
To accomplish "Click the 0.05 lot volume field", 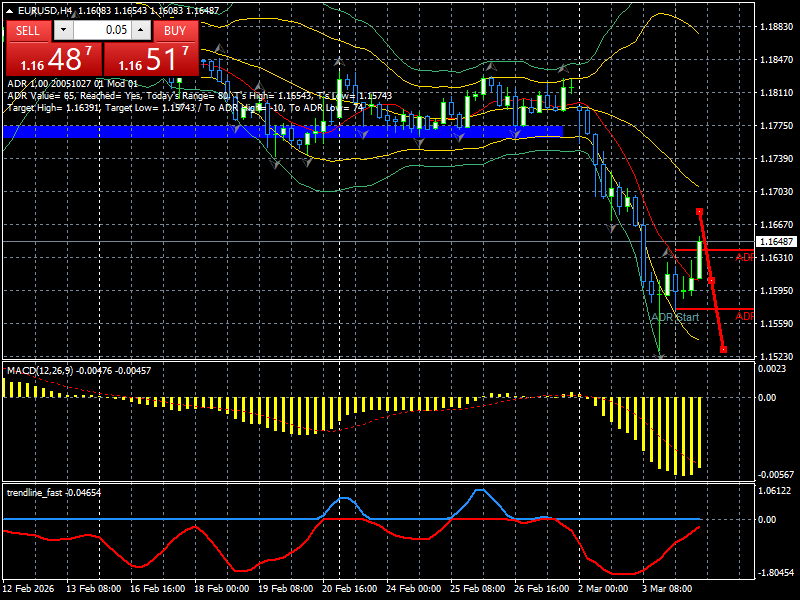I will pyautogui.click(x=102, y=30).
